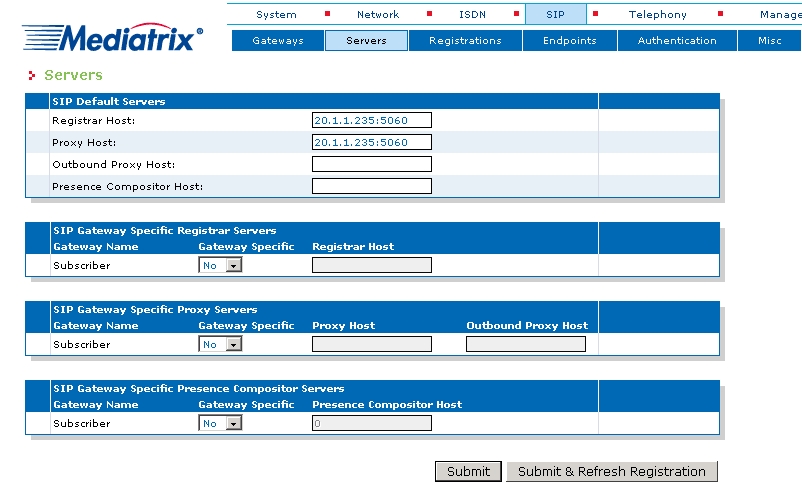Viewport: 802px width, 492px height.
Task: Go to the Registrations sub-tab
Action: [465, 40]
